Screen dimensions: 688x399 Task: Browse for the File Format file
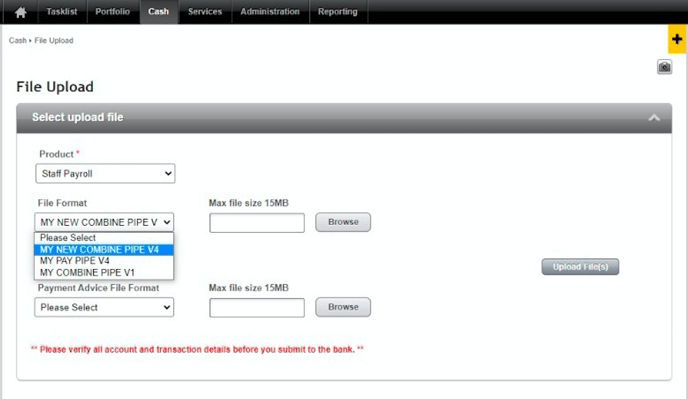[343, 222]
